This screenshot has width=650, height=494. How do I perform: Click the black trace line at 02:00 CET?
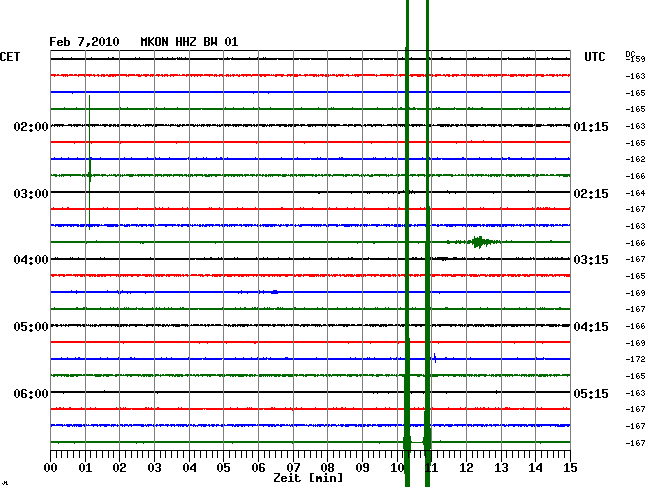pyautogui.click(x=310, y=125)
